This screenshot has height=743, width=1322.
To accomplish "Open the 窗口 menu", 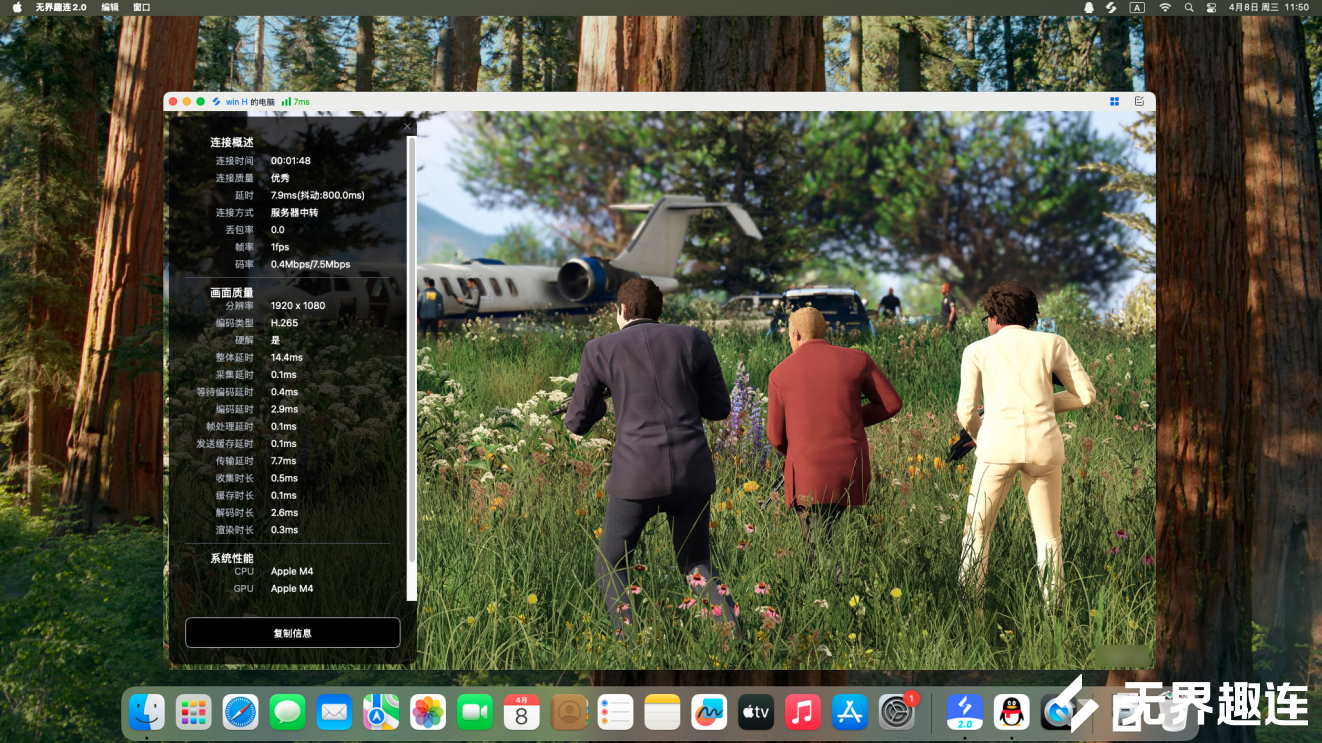I will pyautogui.click(x=142, y=7).
